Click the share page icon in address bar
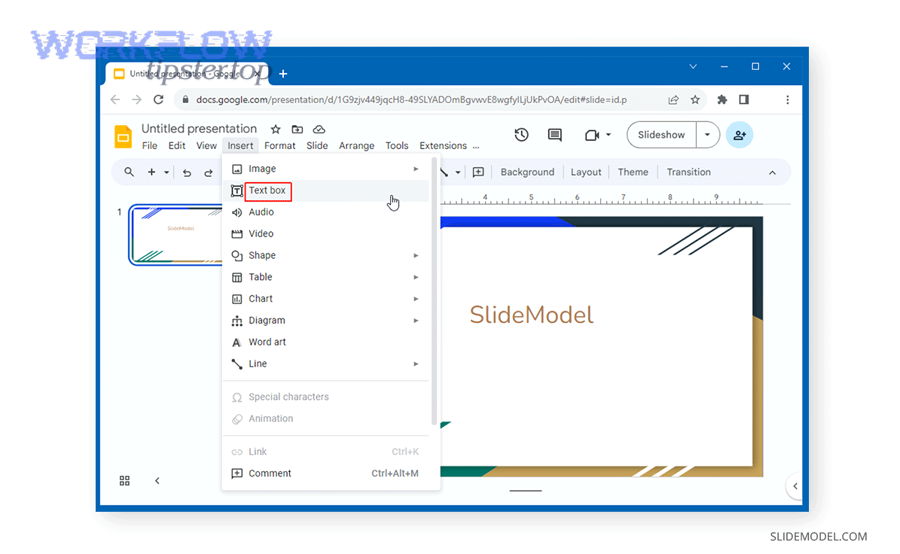The width and height of the screenshot is (900, 554). coord(673,100)
